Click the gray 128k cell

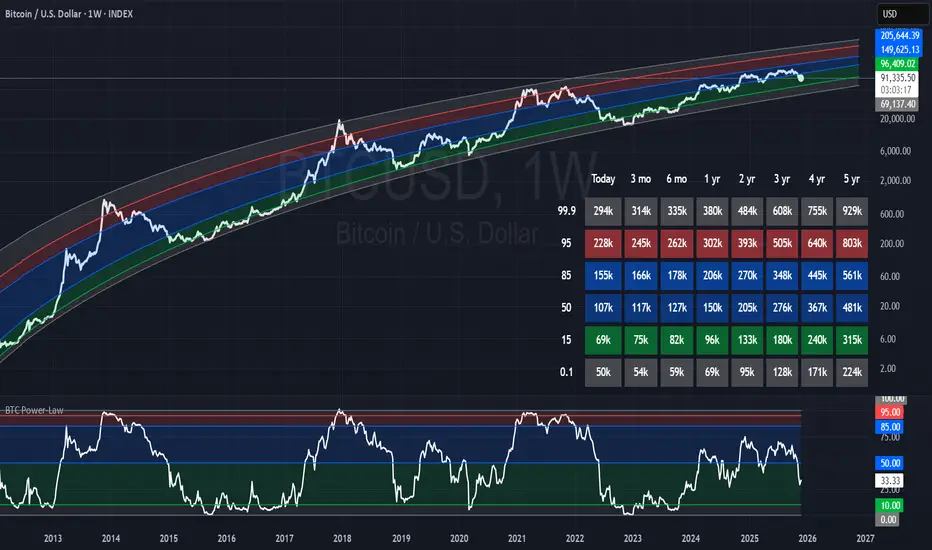click(x=782, y=372)
